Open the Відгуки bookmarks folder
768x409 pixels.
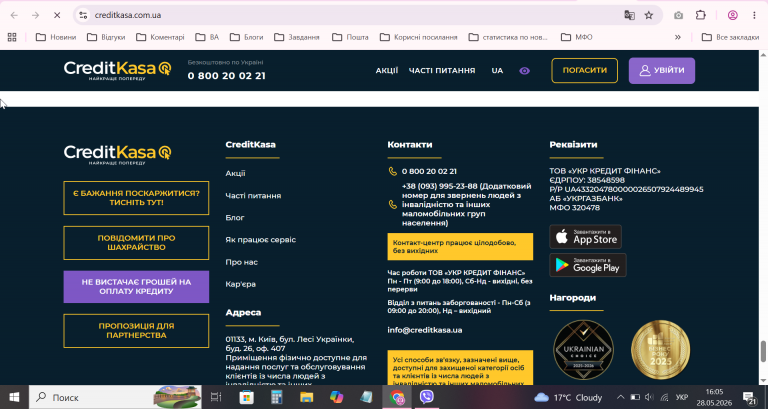106,37
